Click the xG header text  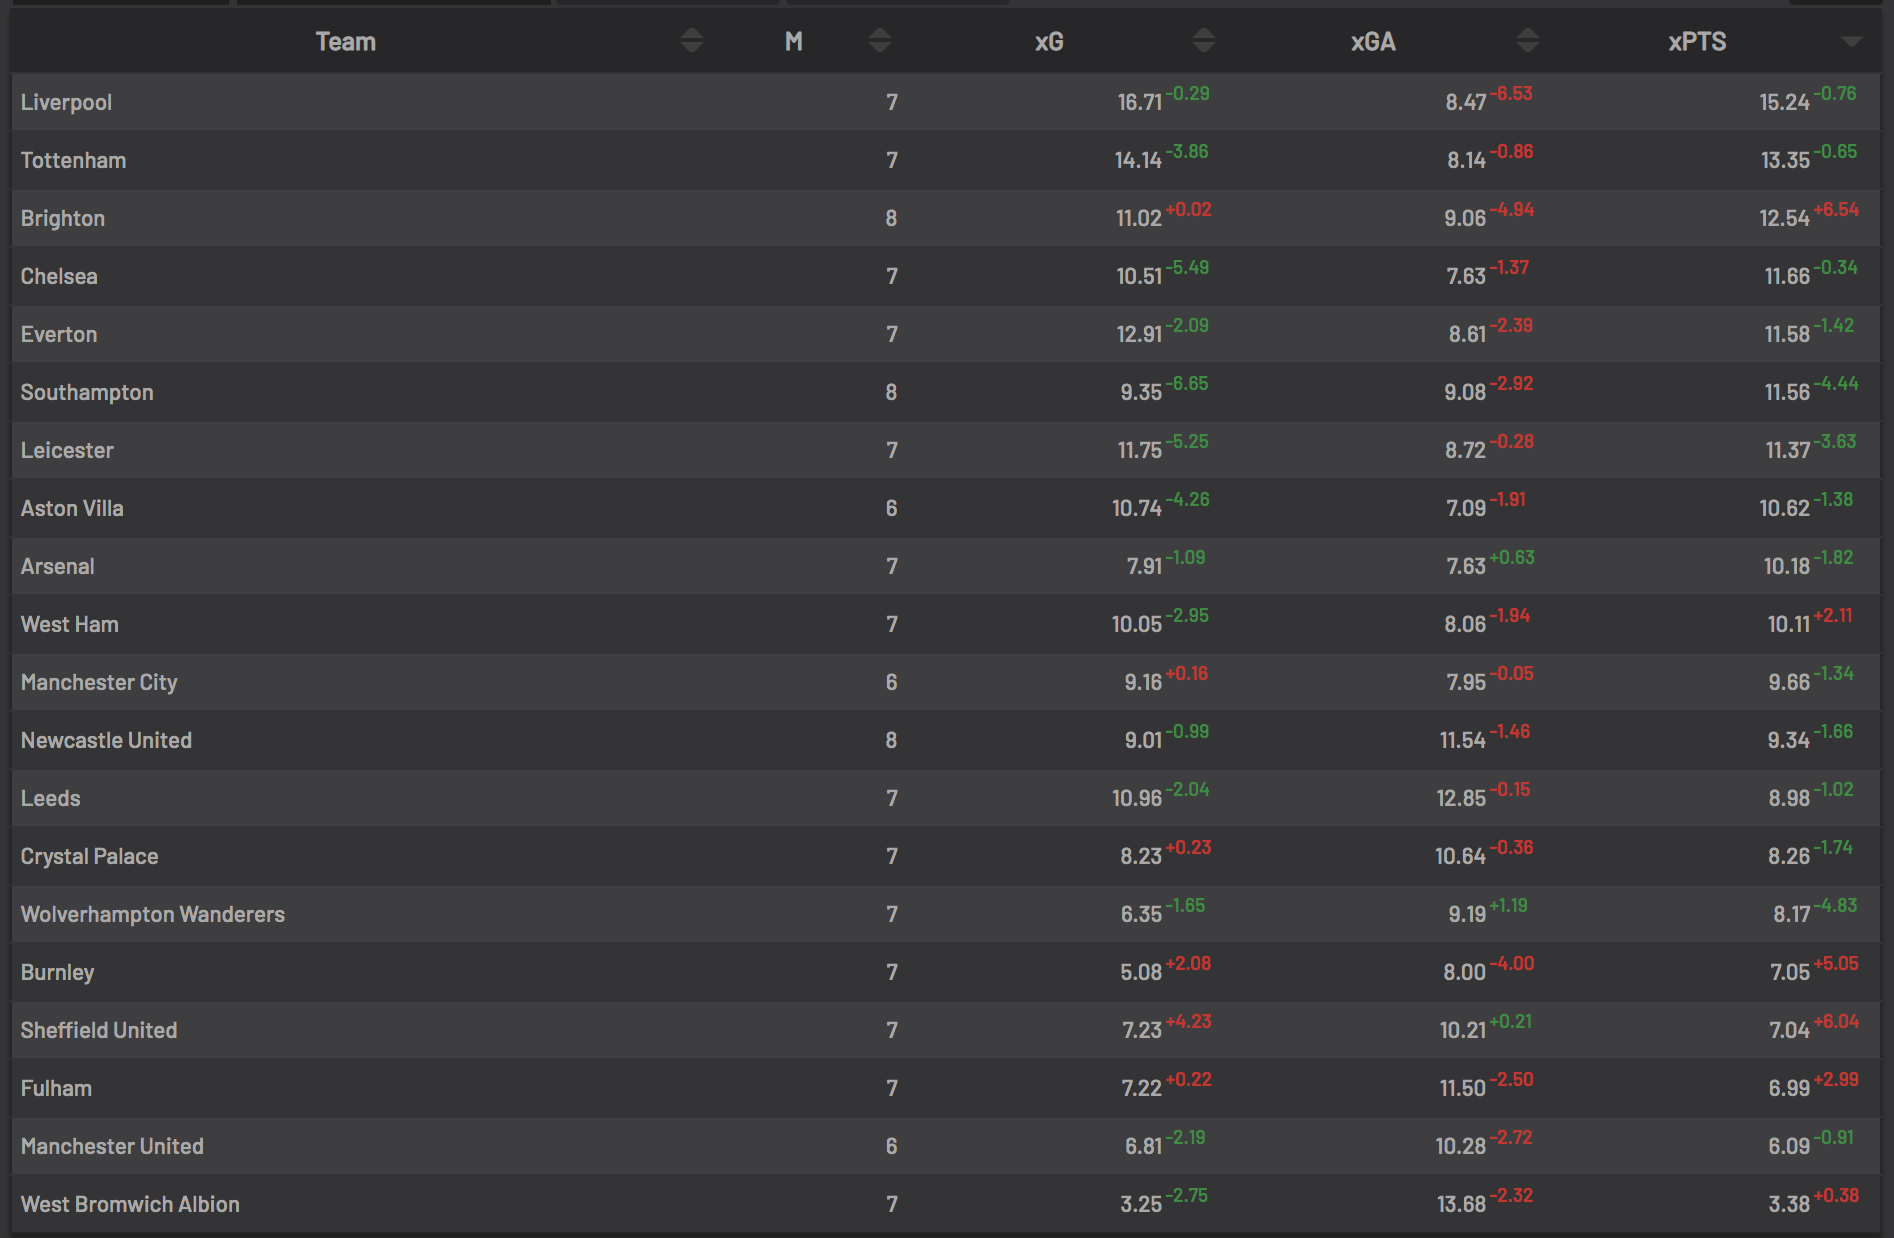point(1049,42)
